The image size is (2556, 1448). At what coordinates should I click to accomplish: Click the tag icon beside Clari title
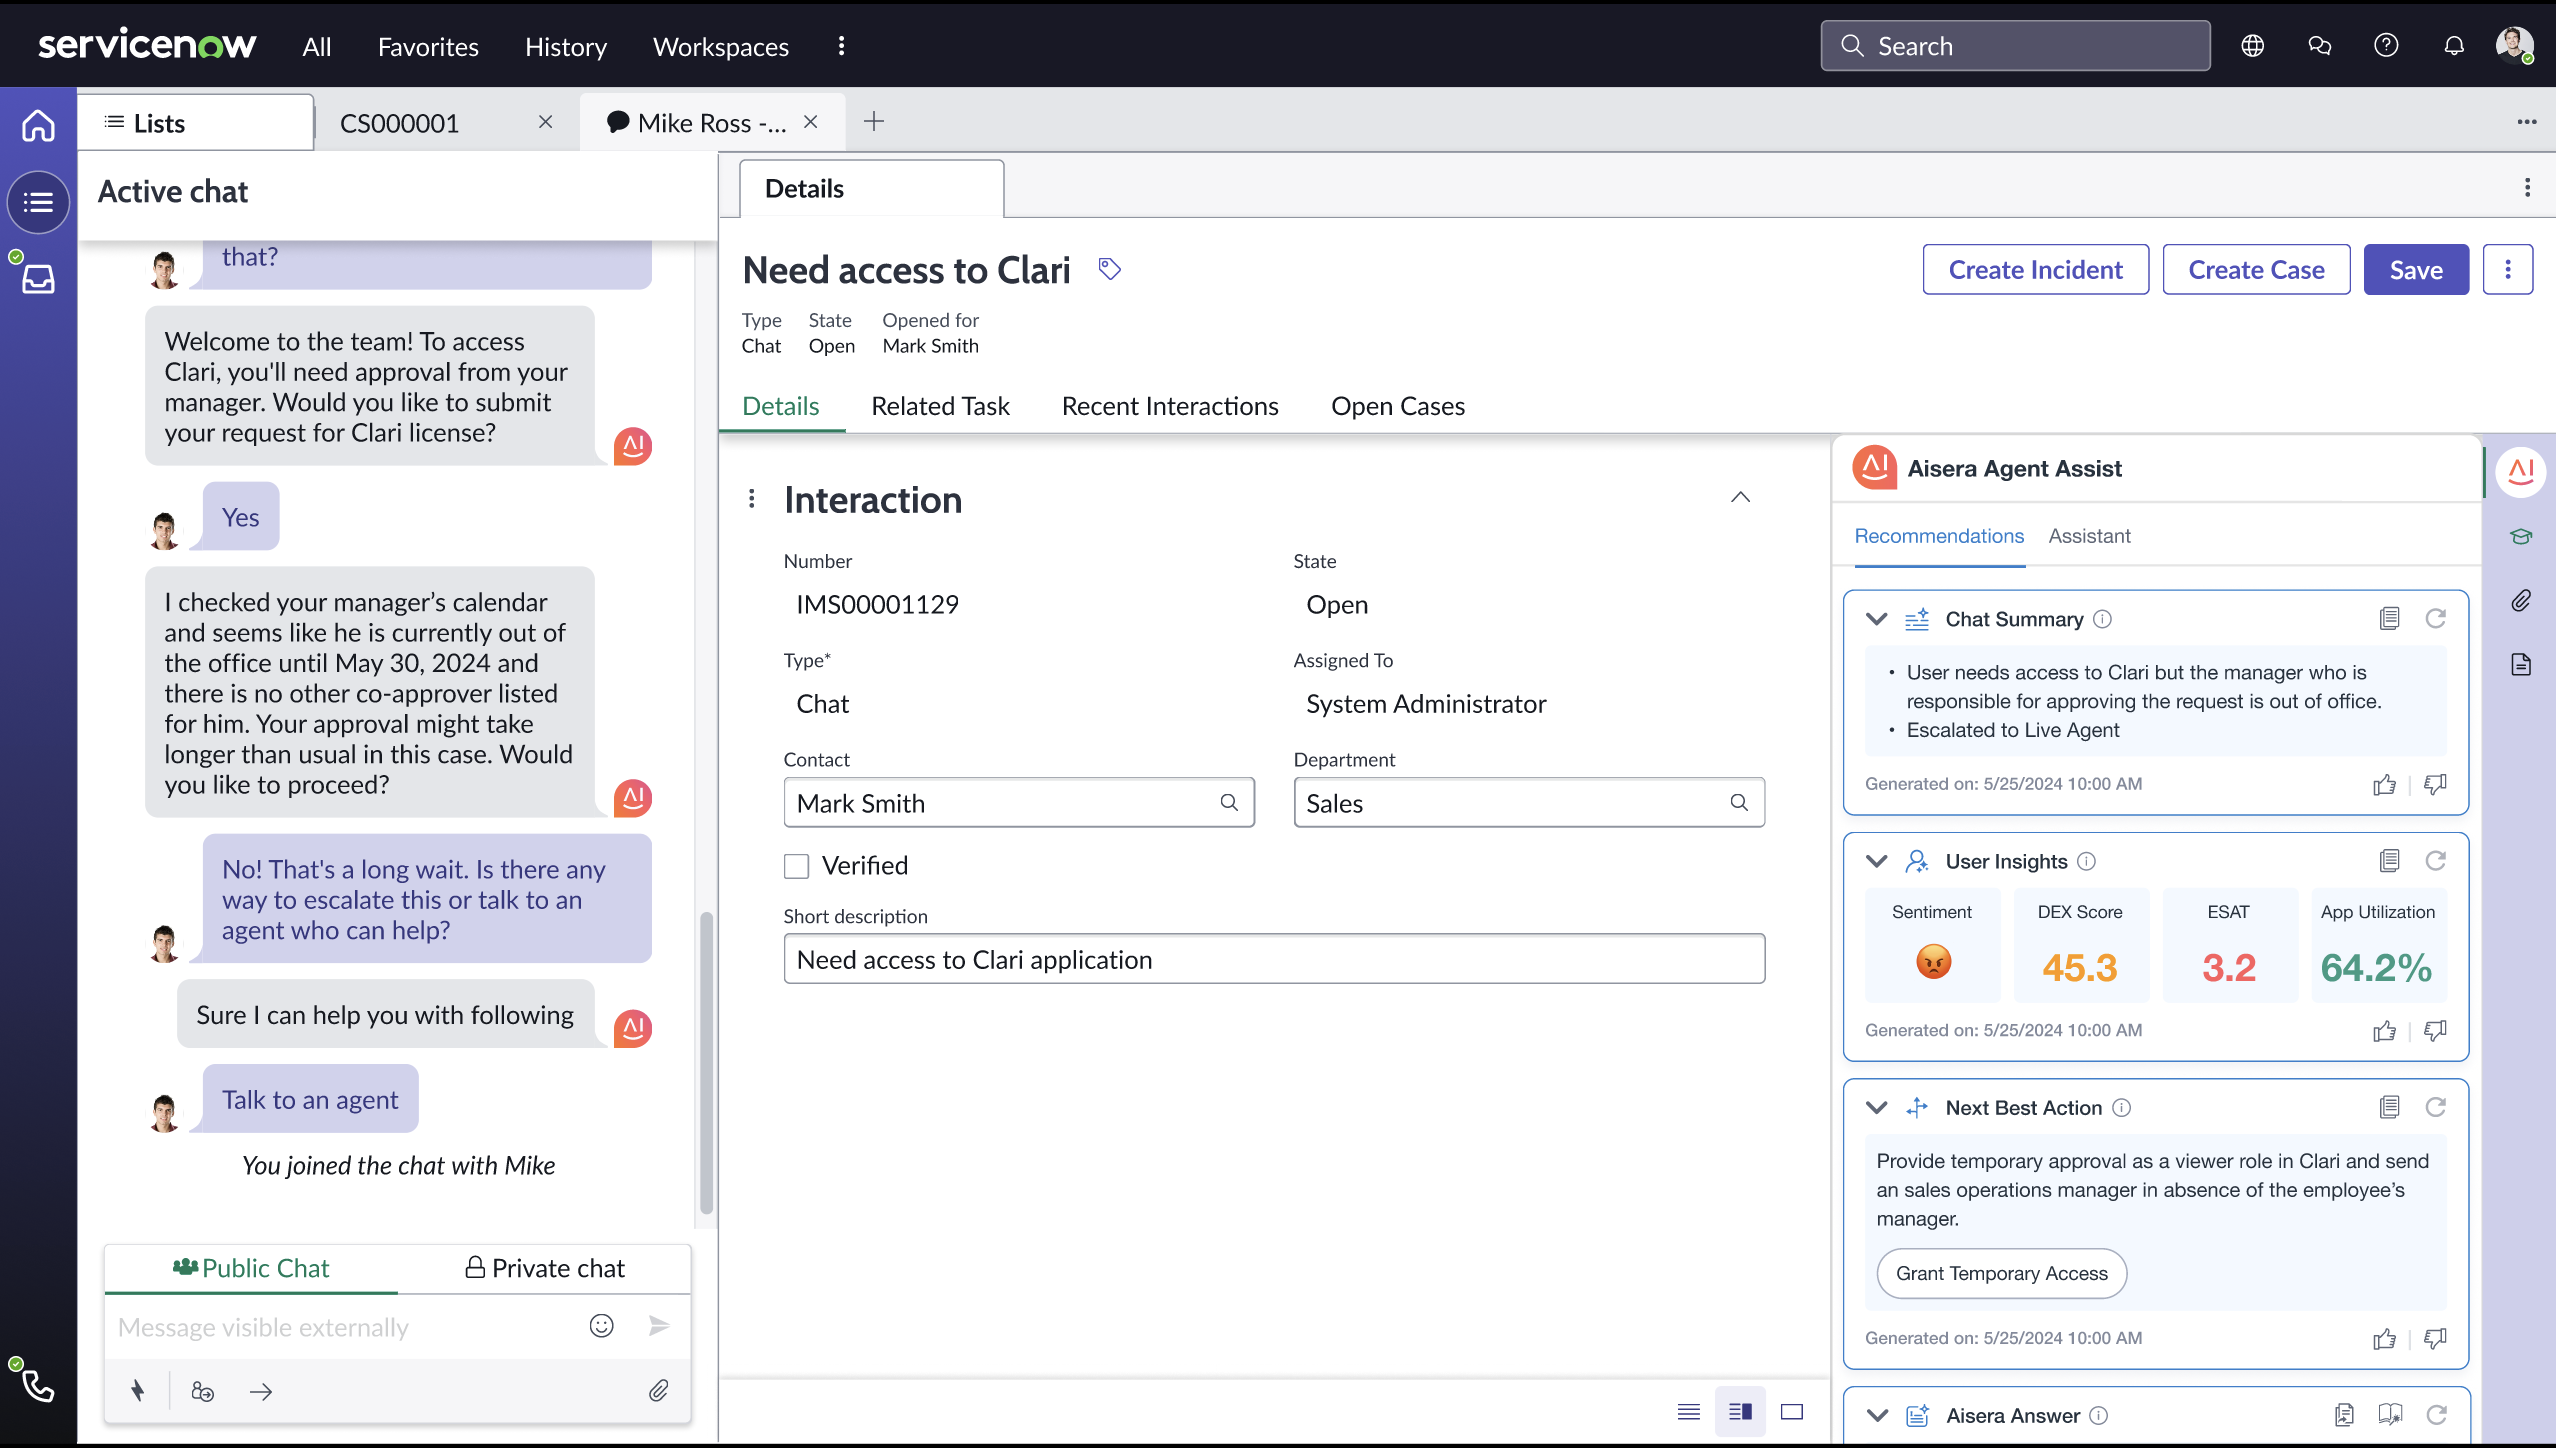(1109, 269)
